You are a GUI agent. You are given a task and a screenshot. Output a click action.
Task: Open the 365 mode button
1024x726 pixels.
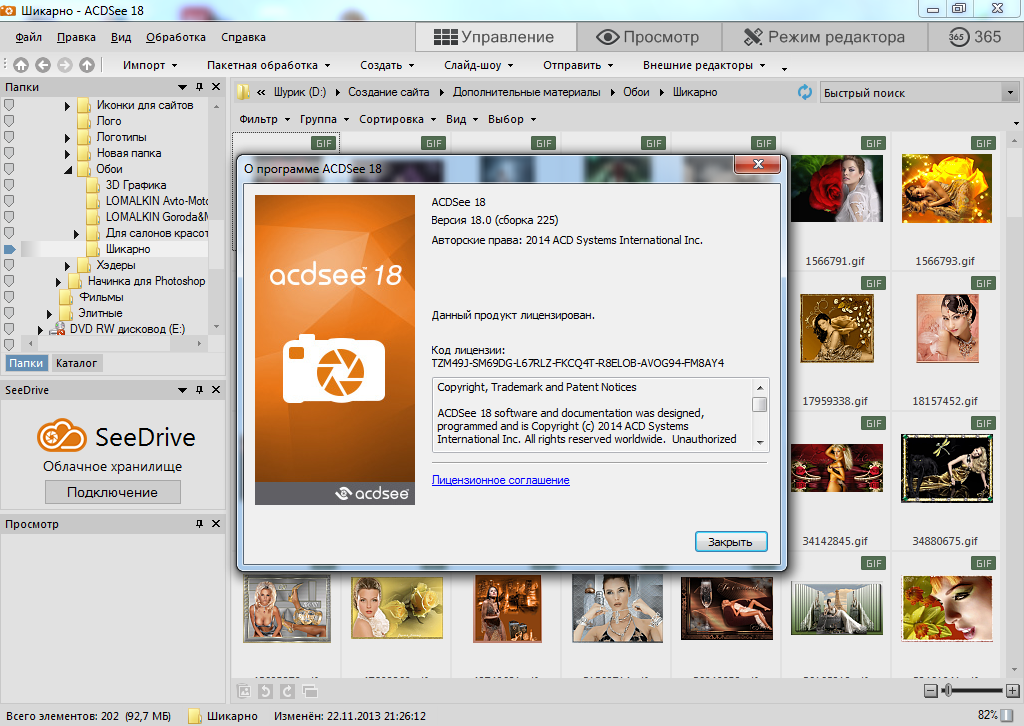pos(974,37)
